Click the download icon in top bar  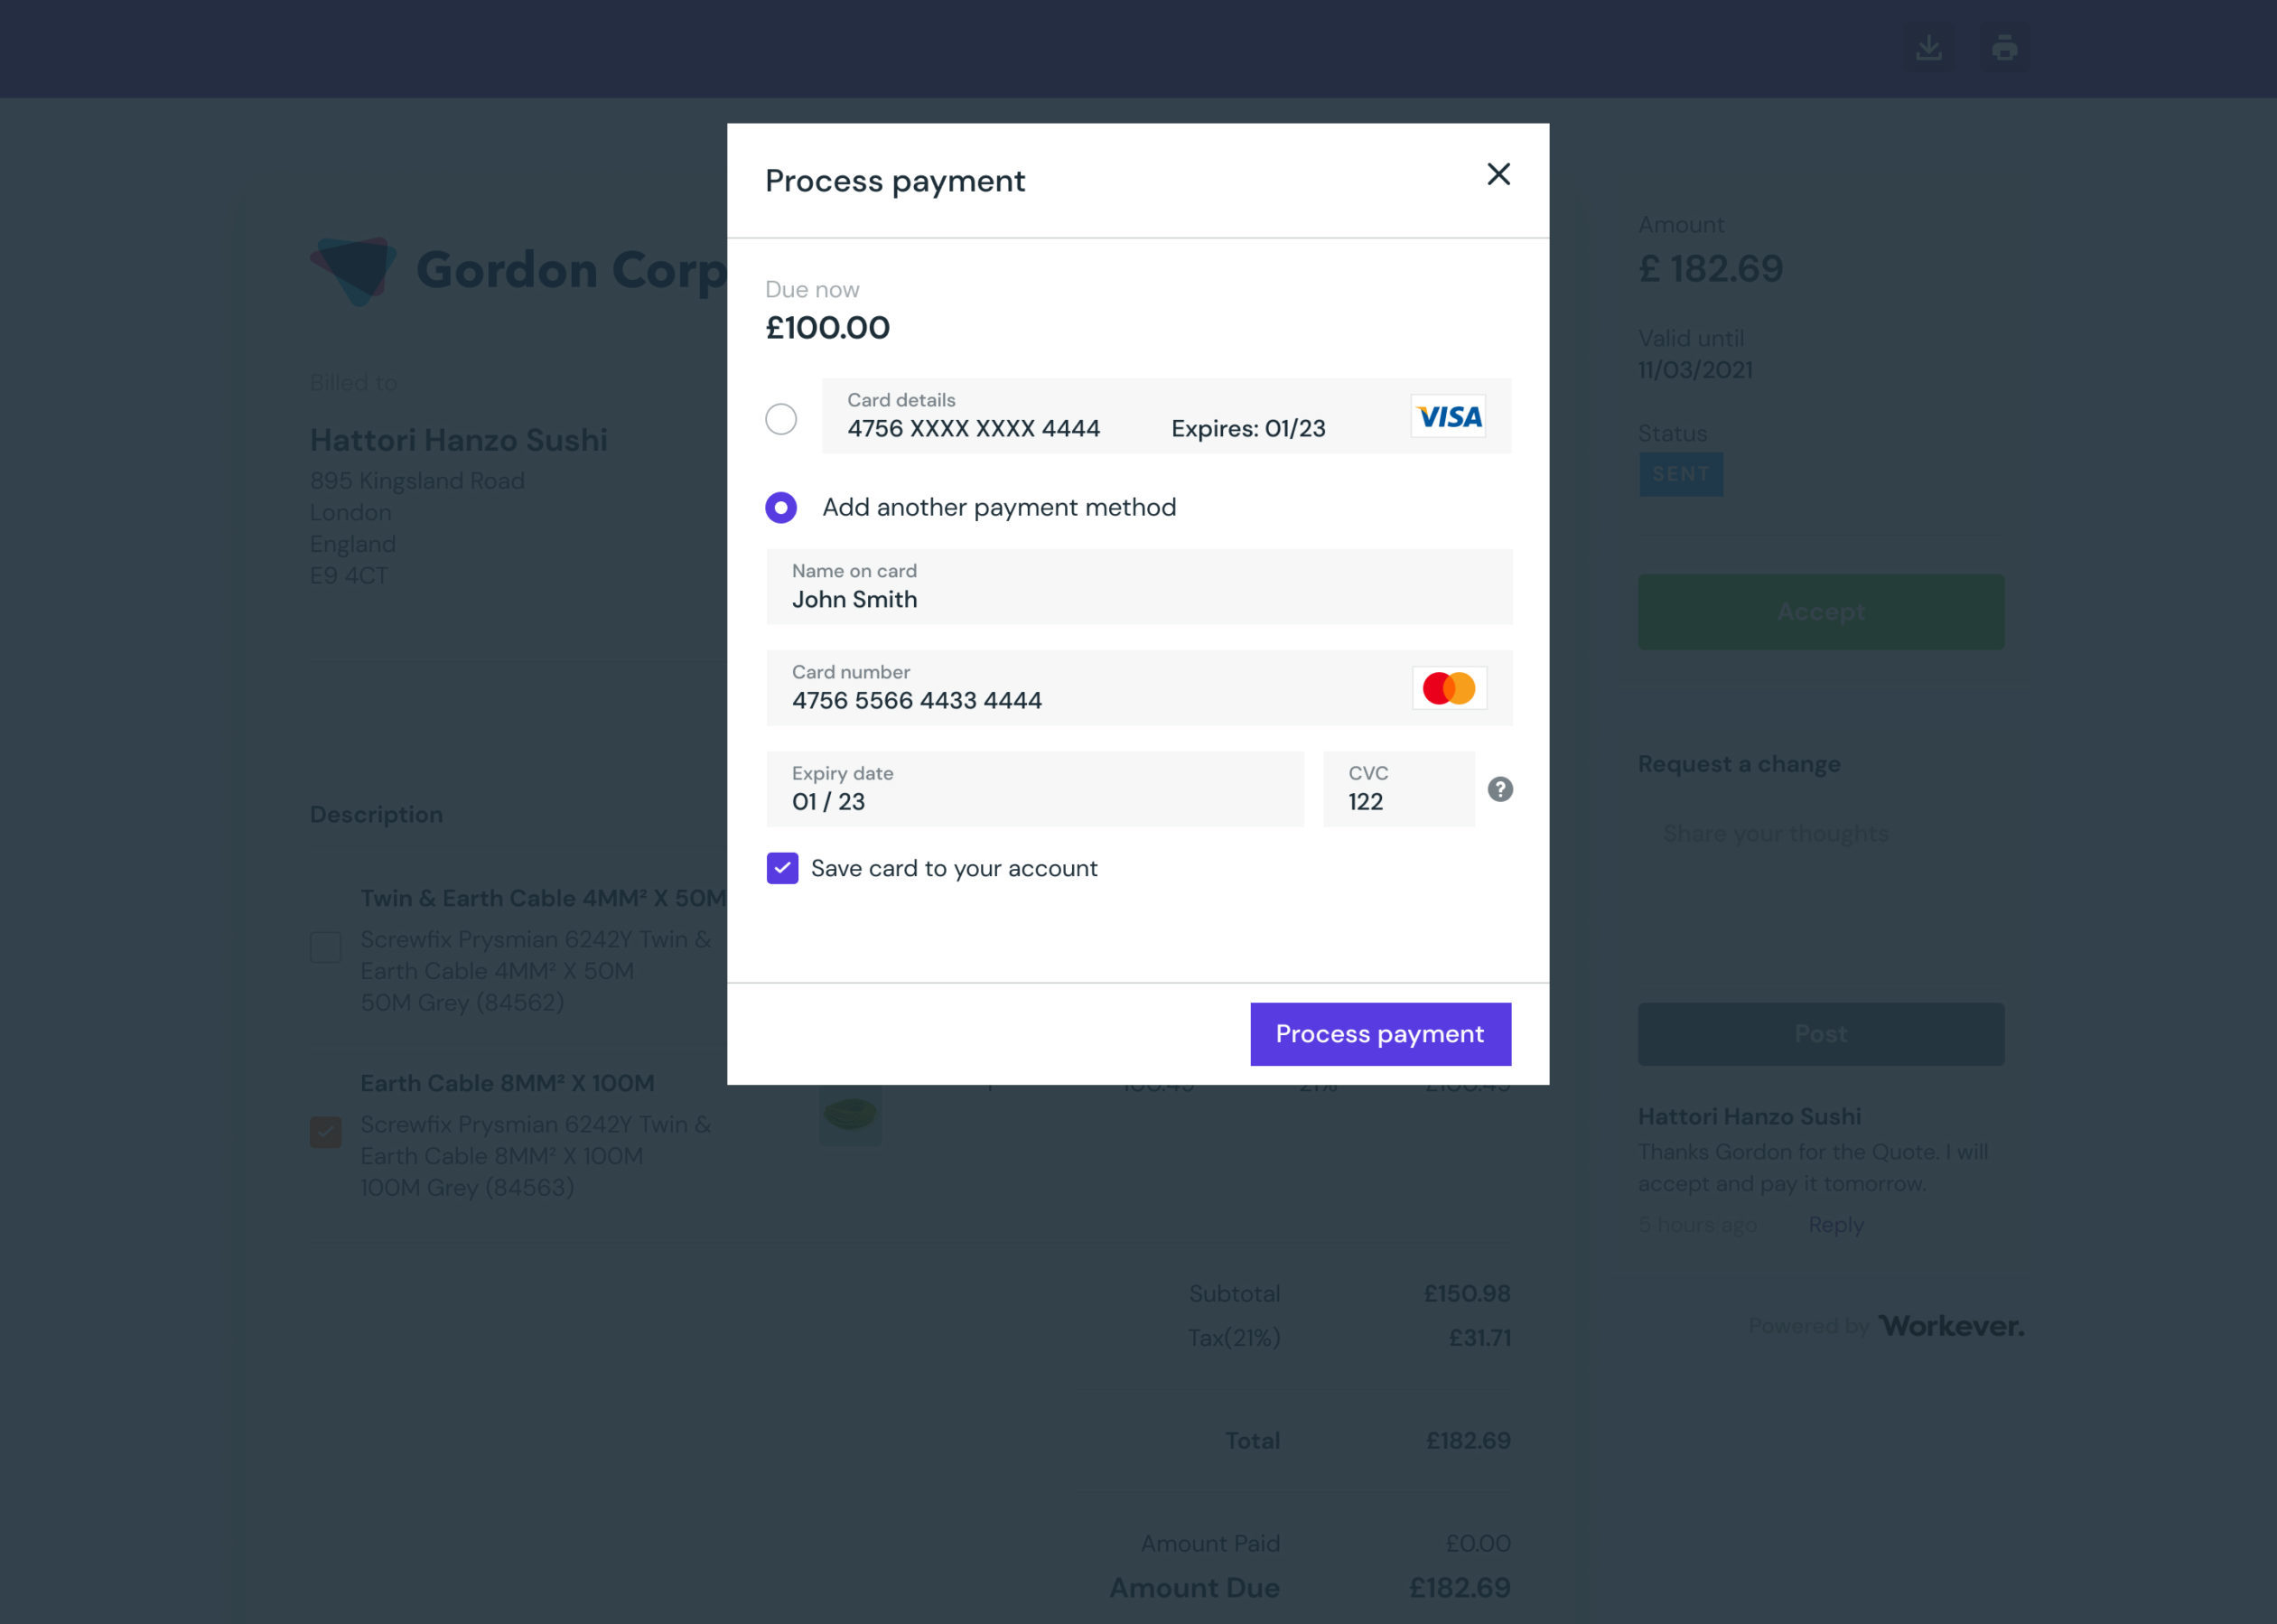(x=1929, y=46)
